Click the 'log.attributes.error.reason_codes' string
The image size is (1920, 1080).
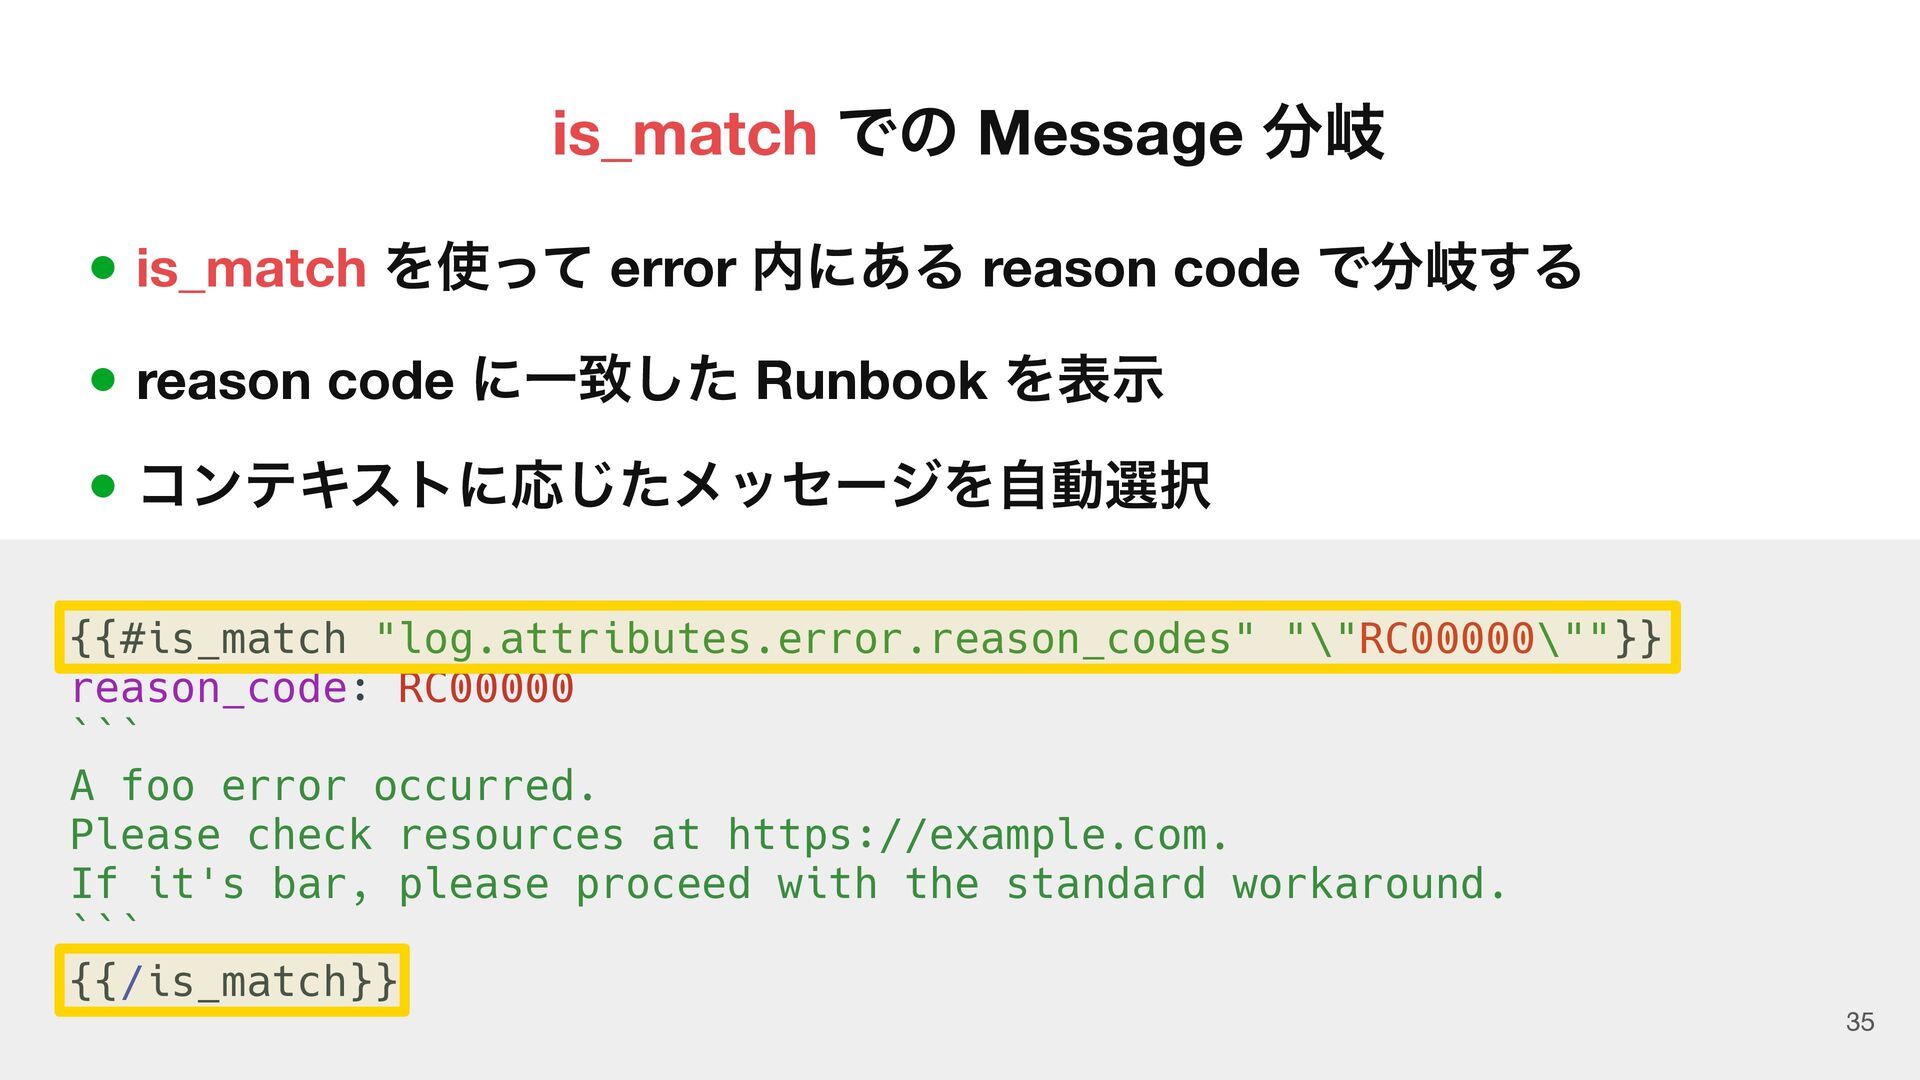[x=815, y=638]
